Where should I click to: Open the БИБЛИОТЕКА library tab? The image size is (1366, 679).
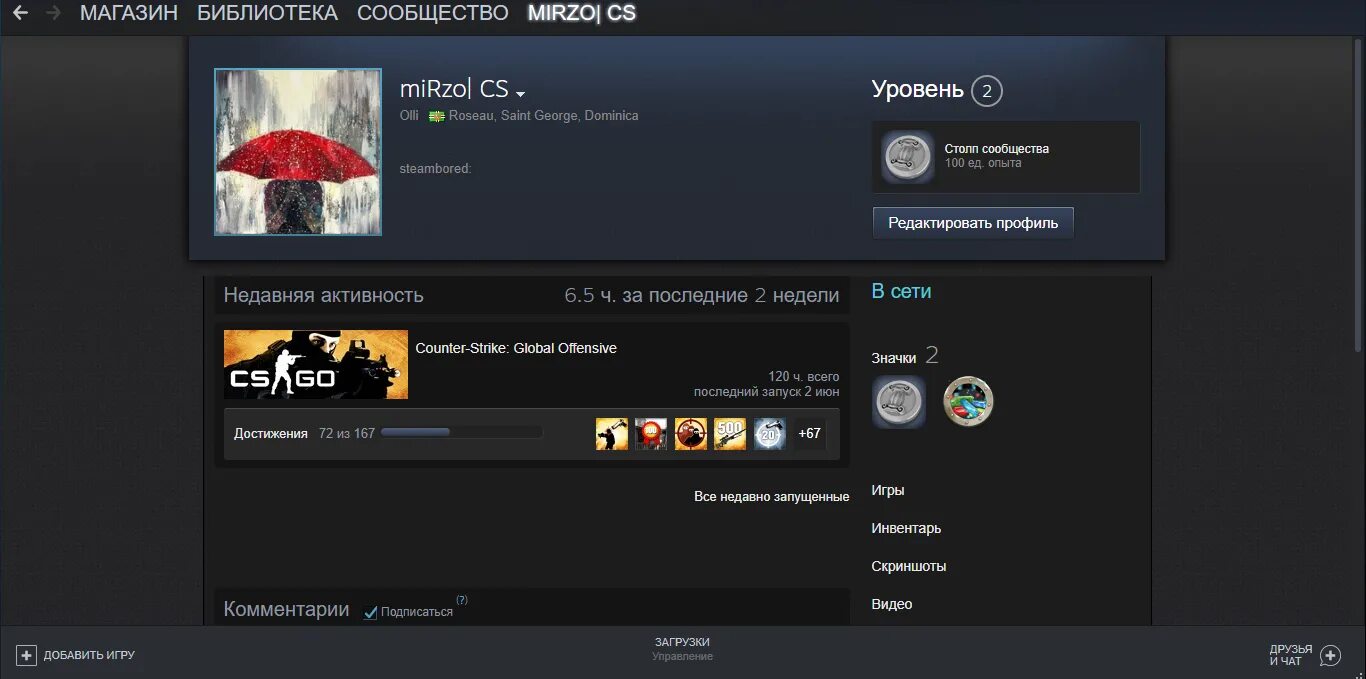(267, 13)
